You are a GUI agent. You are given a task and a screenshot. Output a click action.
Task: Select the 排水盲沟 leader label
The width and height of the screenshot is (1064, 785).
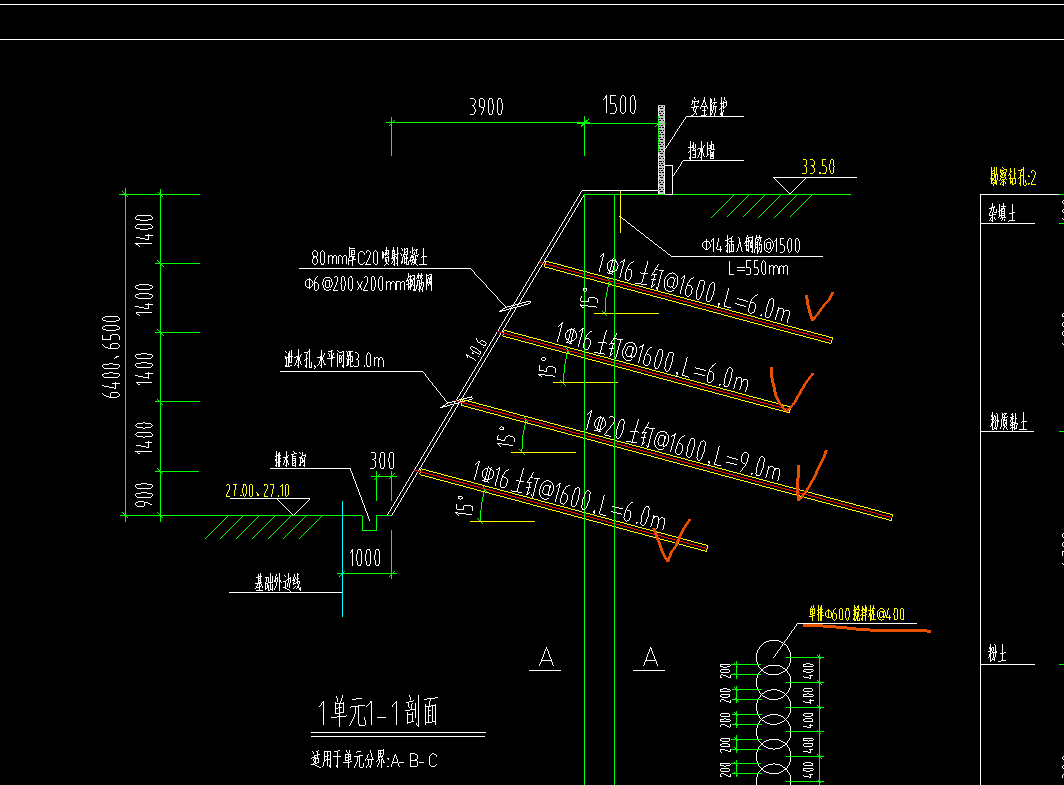290,460
